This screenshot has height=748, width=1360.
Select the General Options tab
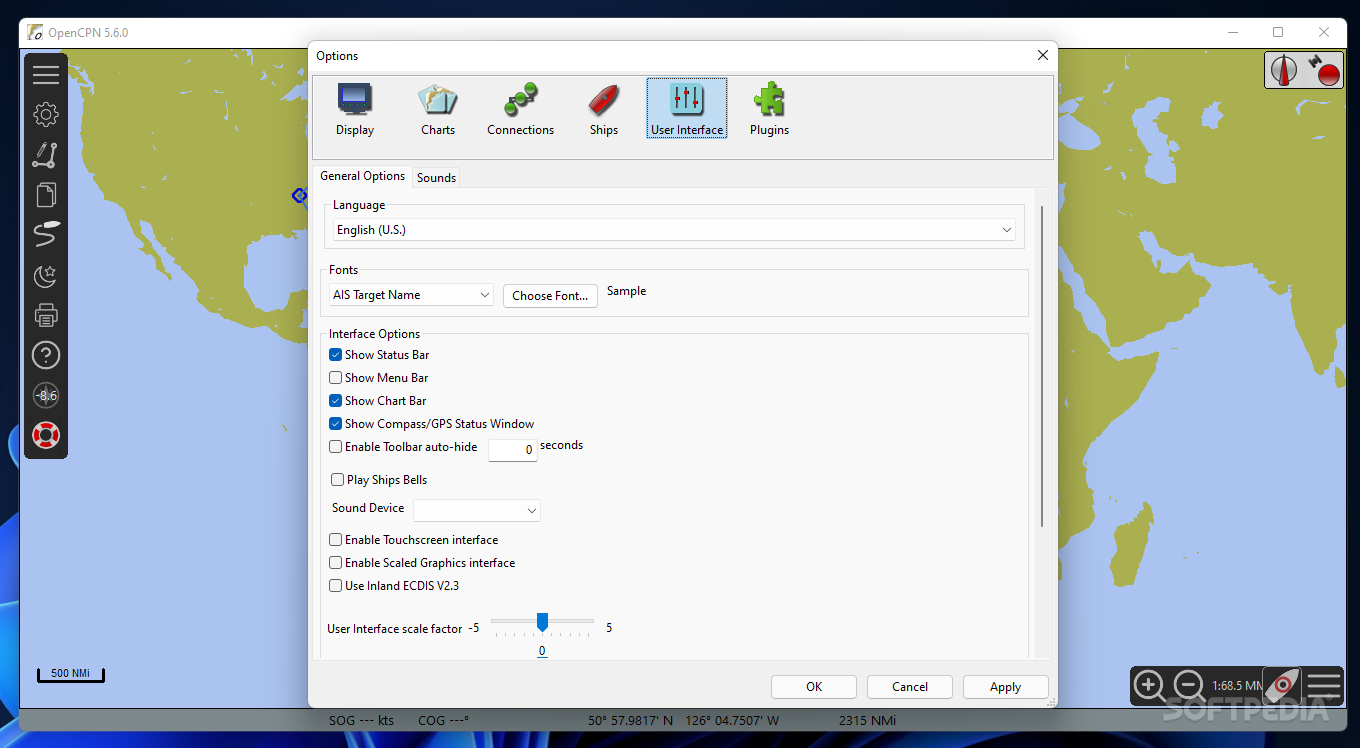pos(362,176)
